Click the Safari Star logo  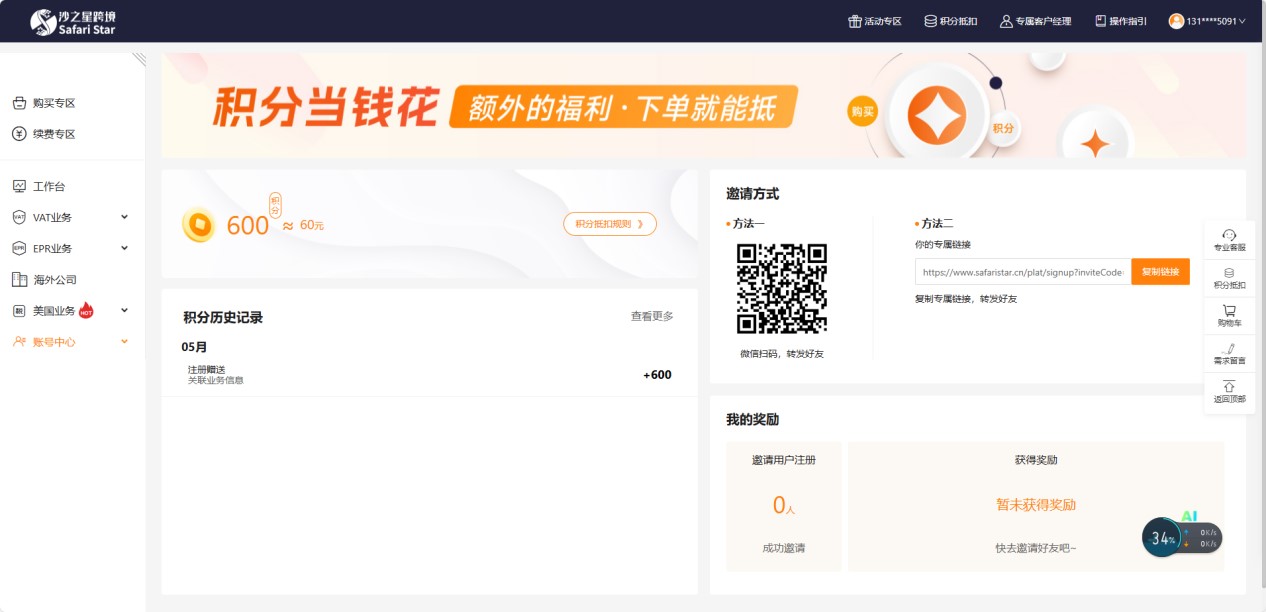[73, 21]
